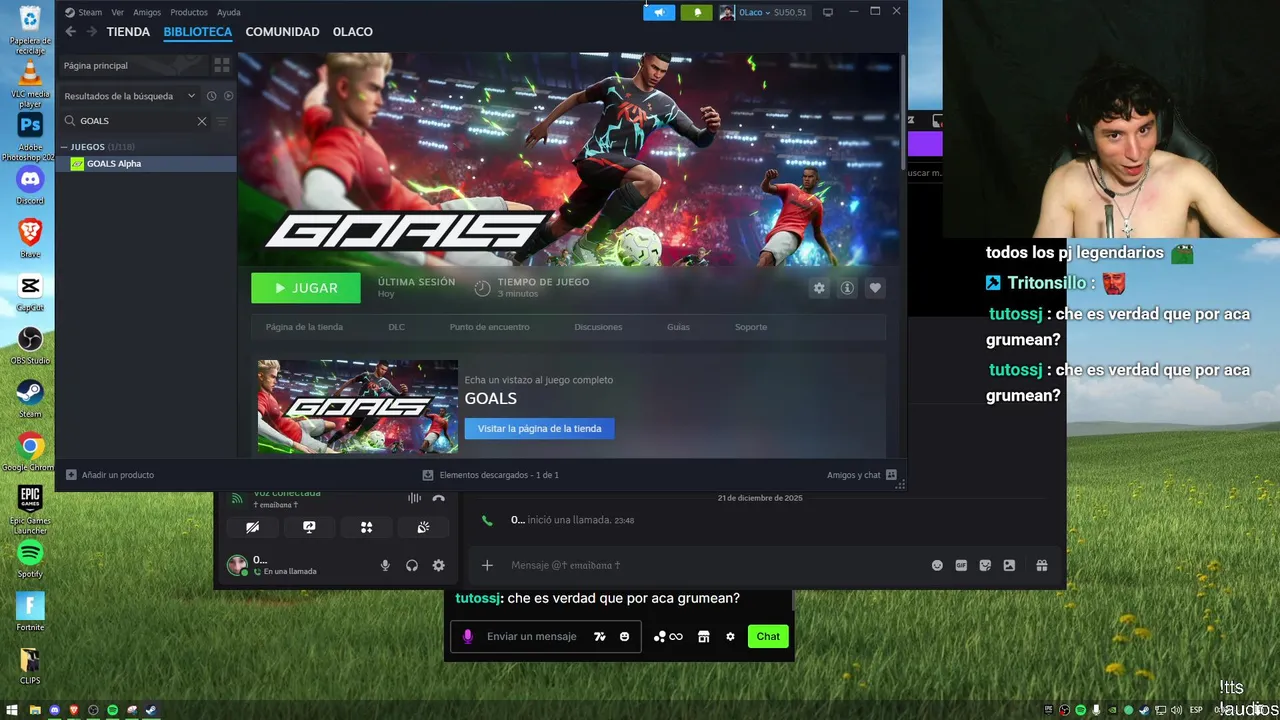Screen dimensions: 1280x720
Task: Toggle Discord camera on or off
Action: pyautogui.click(x=252, y=527)
